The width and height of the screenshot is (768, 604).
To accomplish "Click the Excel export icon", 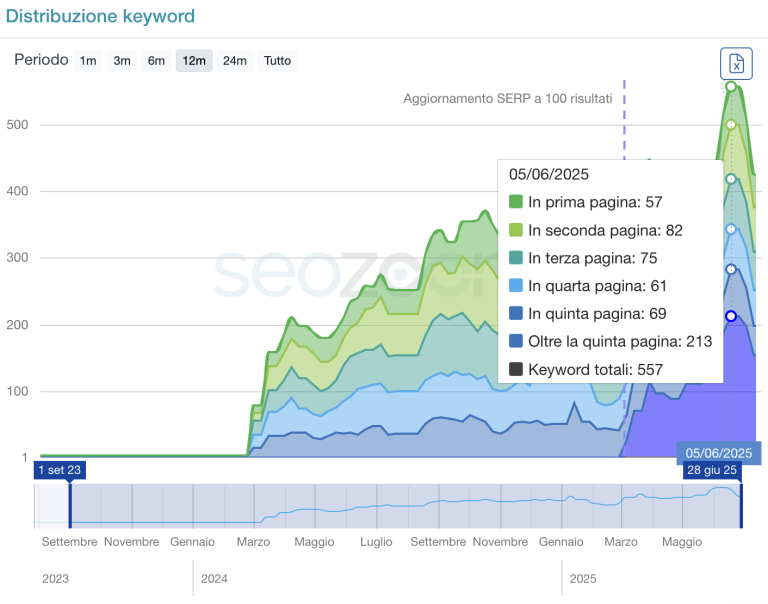I will [736, 63].
